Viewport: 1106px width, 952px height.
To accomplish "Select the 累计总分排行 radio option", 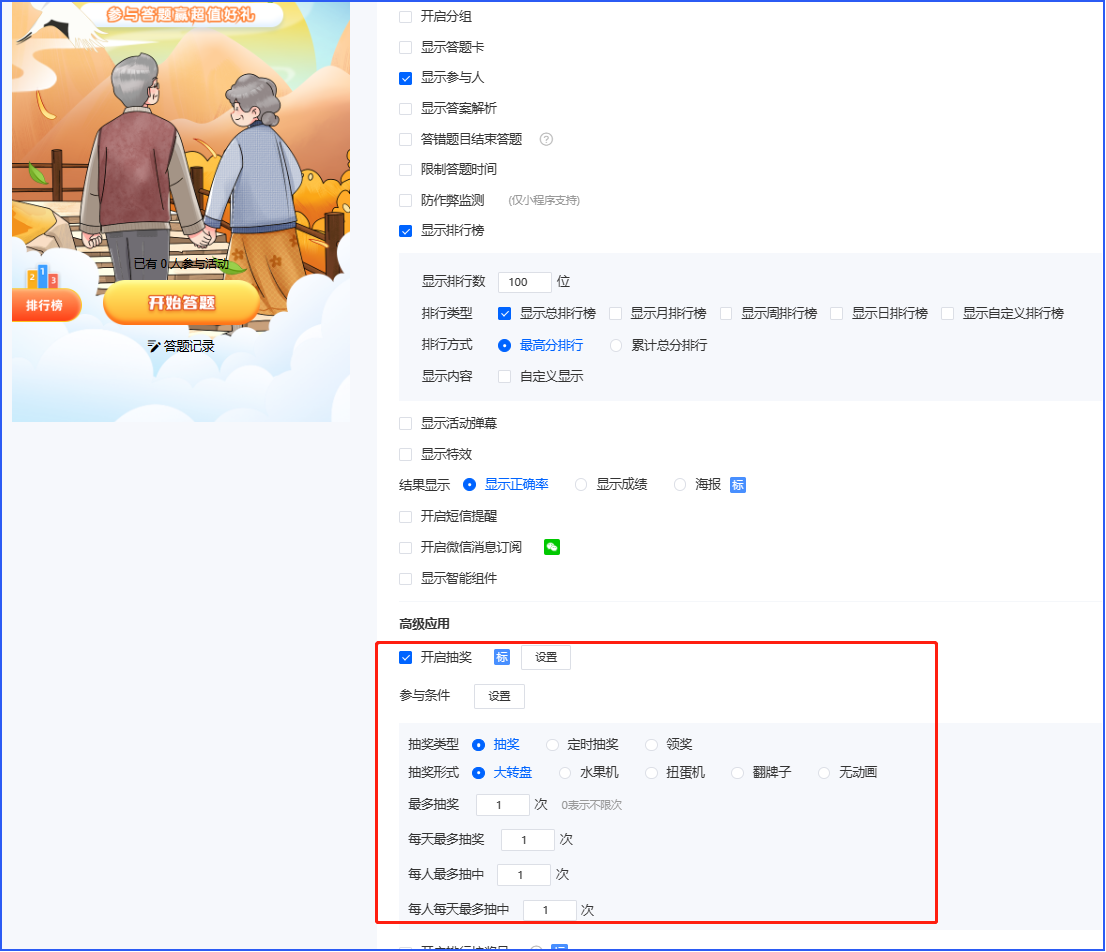I will click(616, 346).
